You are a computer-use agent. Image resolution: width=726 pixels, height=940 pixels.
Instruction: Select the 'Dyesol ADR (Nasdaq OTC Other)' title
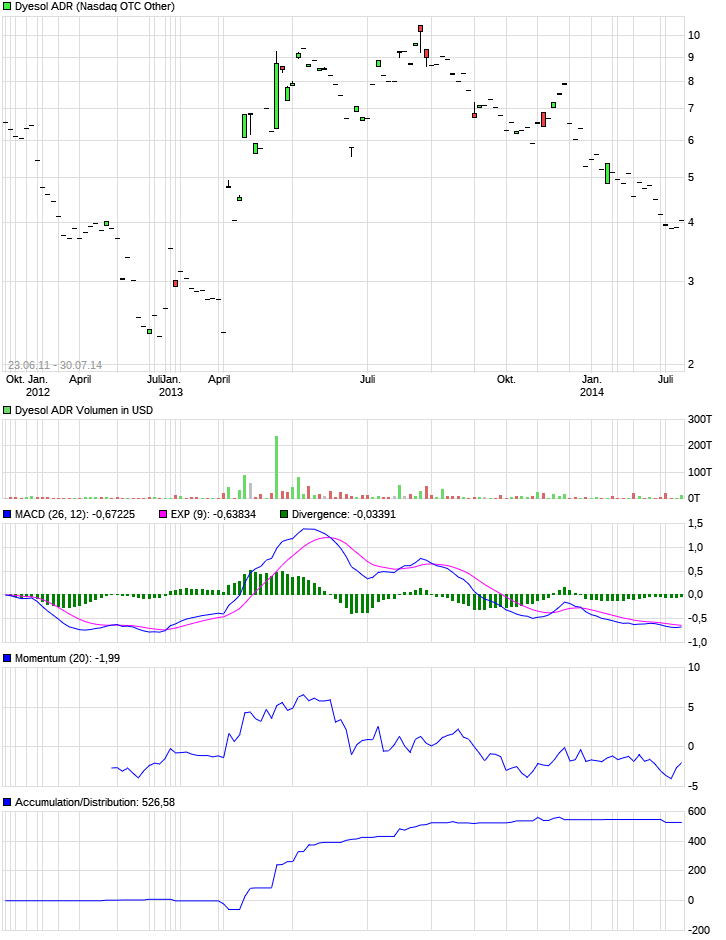(x=95, y=7)
